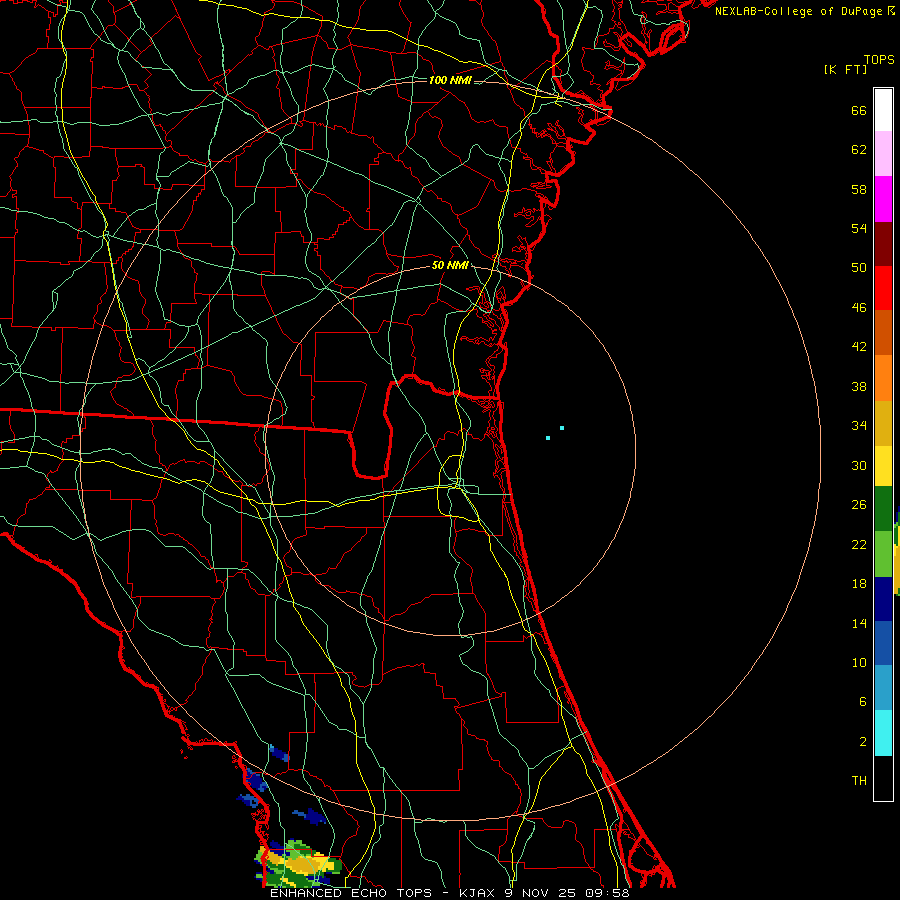Click the '50 NMI' range ring label
The height and width of the screenshot is (900, 900).
coord(450,265)
